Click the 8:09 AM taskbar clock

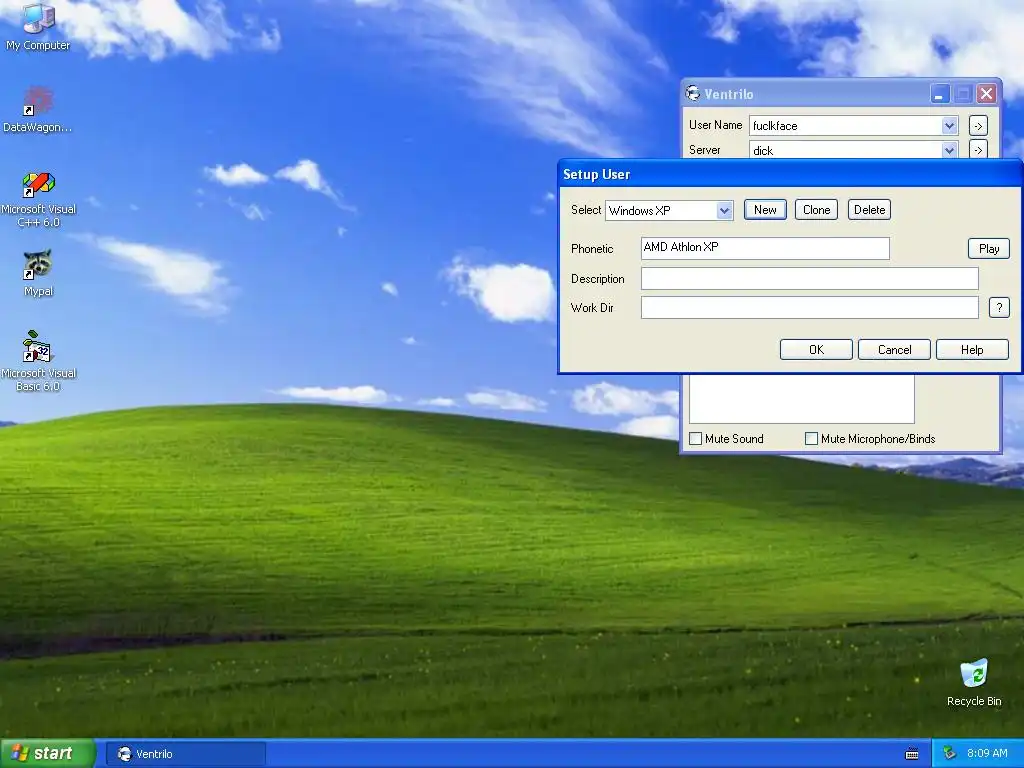tap(987, 753)
